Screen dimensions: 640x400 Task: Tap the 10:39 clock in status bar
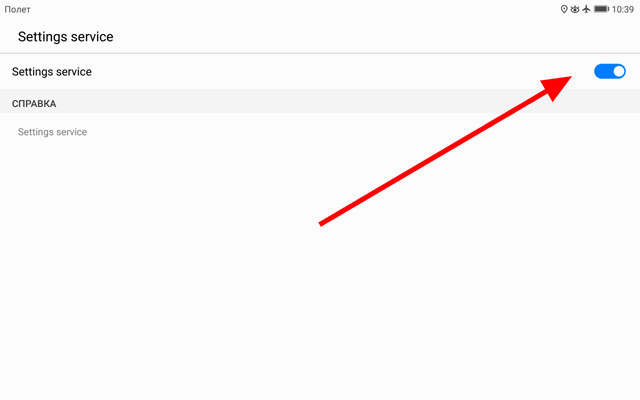[x=622, y=9]
